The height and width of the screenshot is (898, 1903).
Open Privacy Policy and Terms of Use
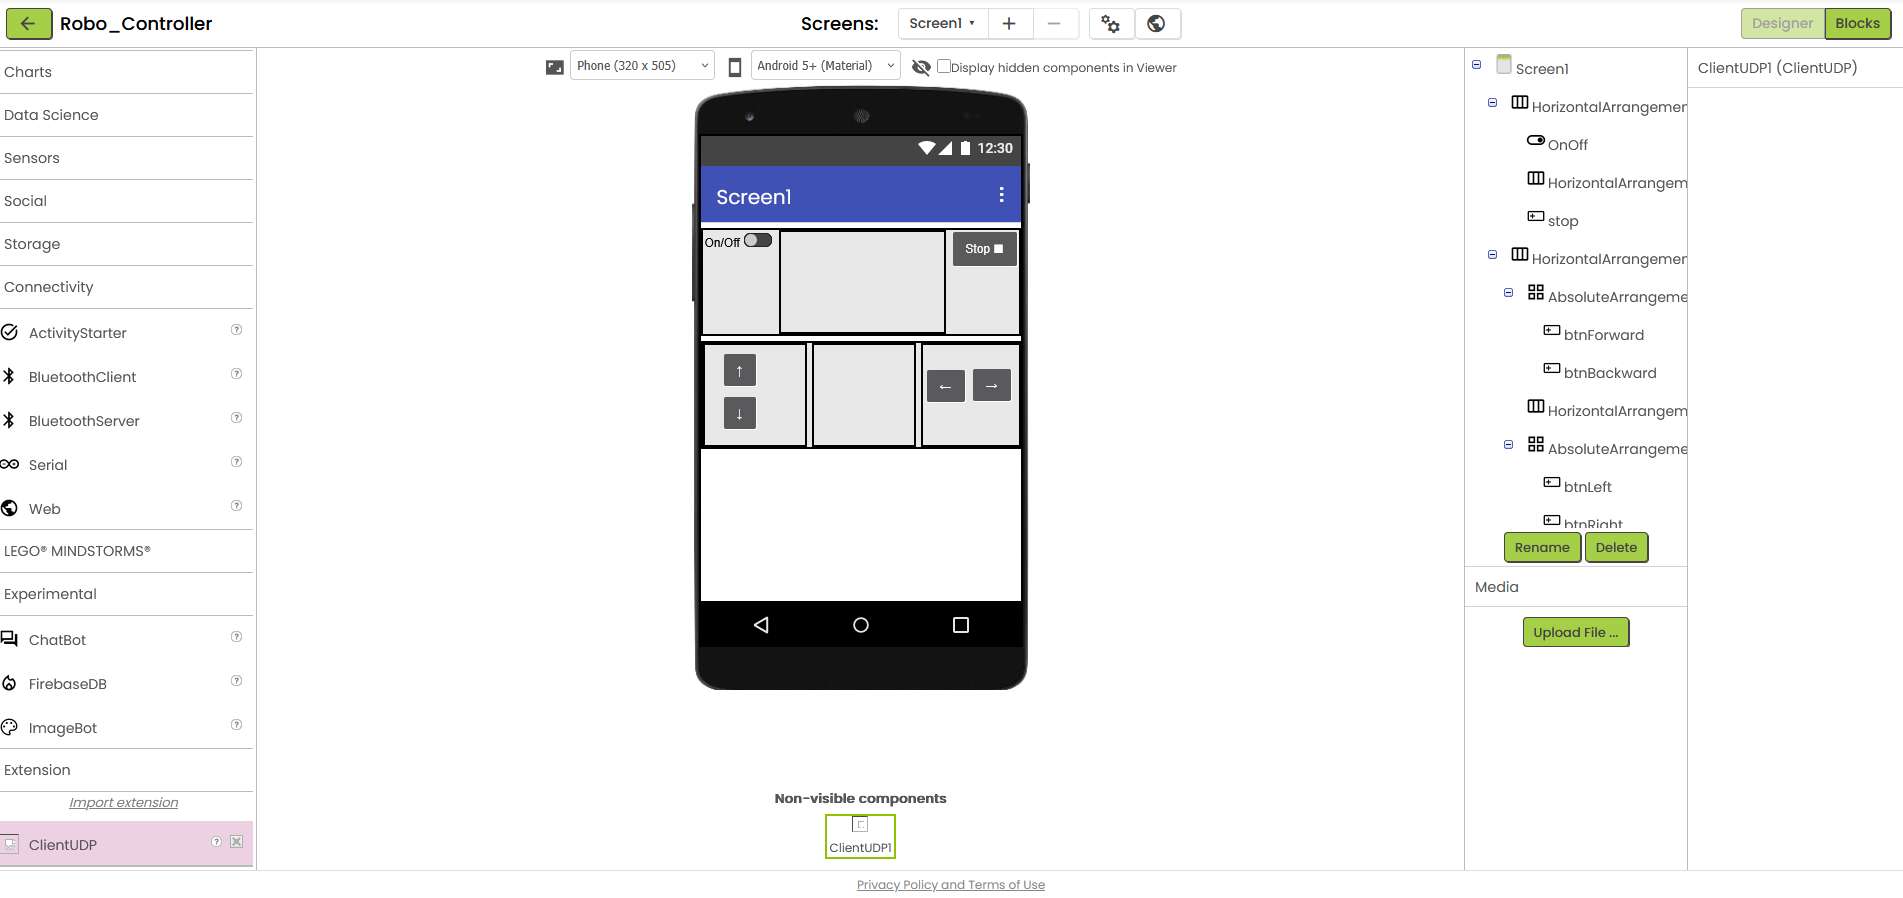point(951,885)
